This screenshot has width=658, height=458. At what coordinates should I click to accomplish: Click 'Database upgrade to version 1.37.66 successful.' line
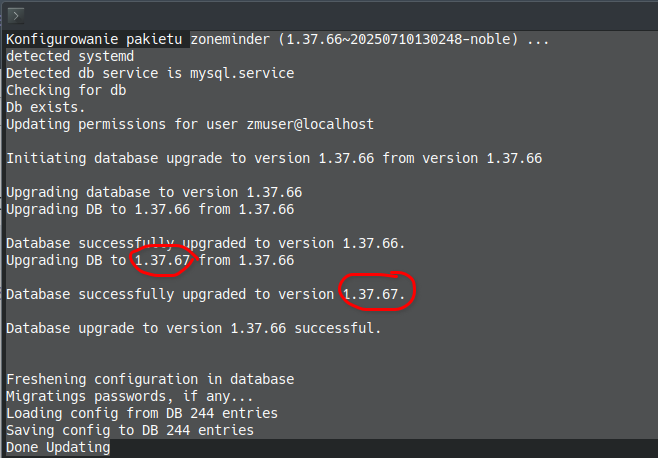pyautogui.click(x=193, y=328)
